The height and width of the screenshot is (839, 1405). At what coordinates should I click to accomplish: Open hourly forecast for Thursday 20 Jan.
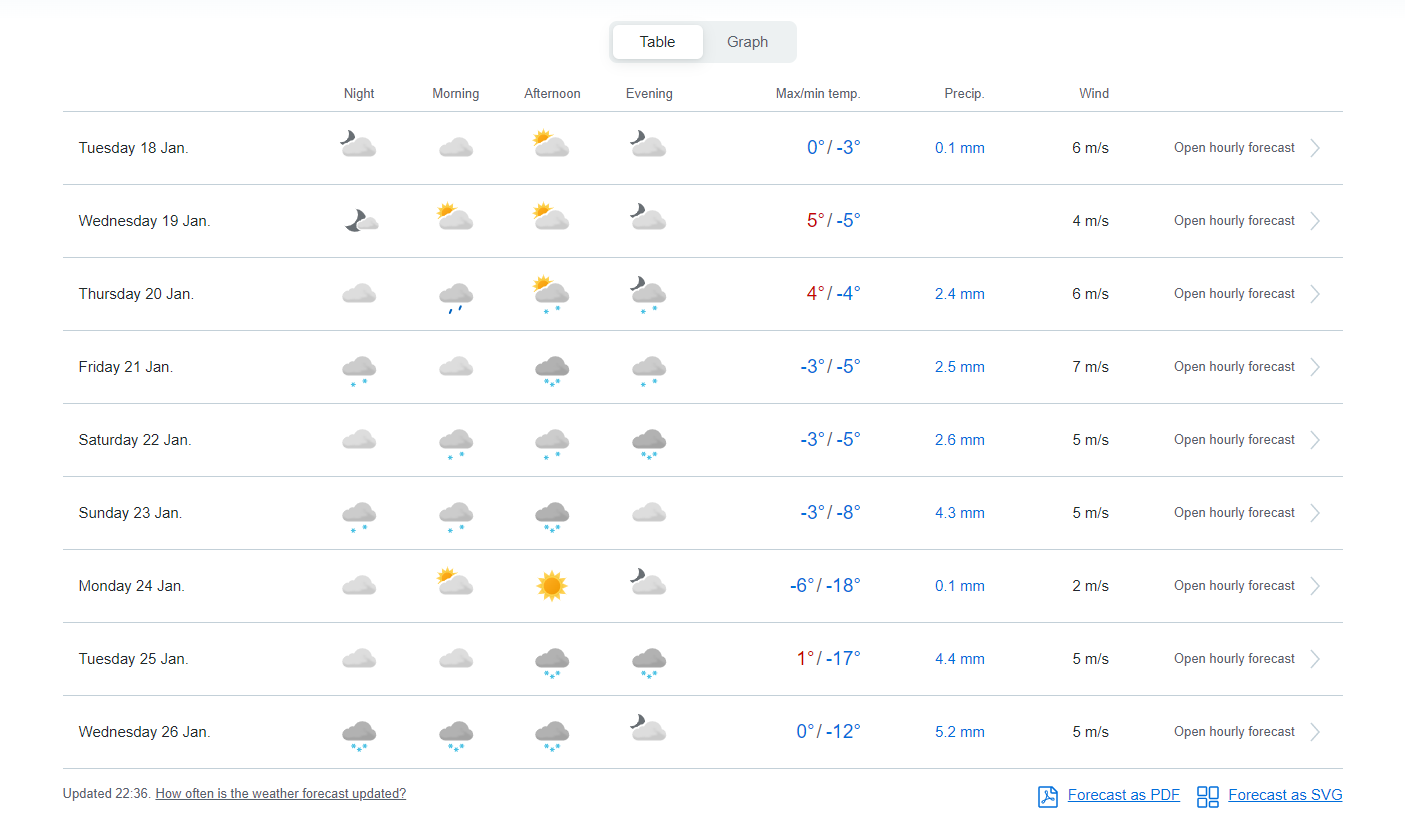pyautogui.click(x=1234, y=294)
